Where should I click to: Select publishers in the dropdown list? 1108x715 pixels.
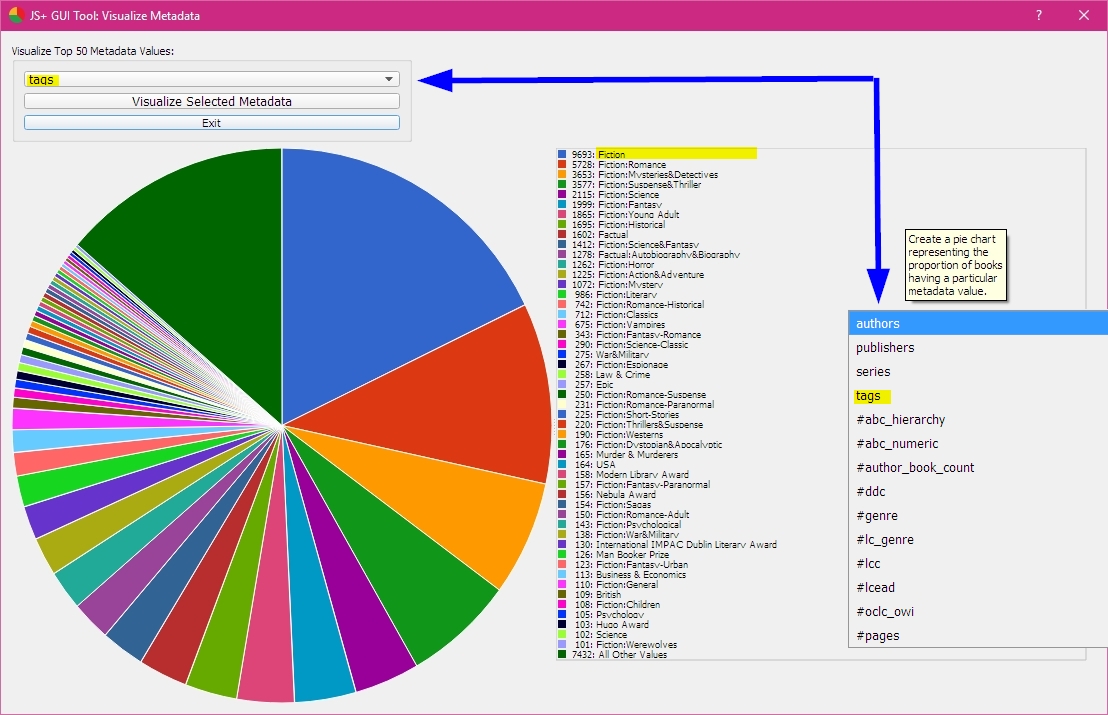point(978,348)
